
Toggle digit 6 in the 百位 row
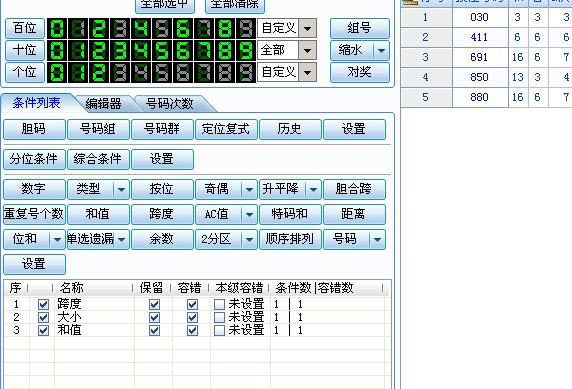tap(183, 28)
